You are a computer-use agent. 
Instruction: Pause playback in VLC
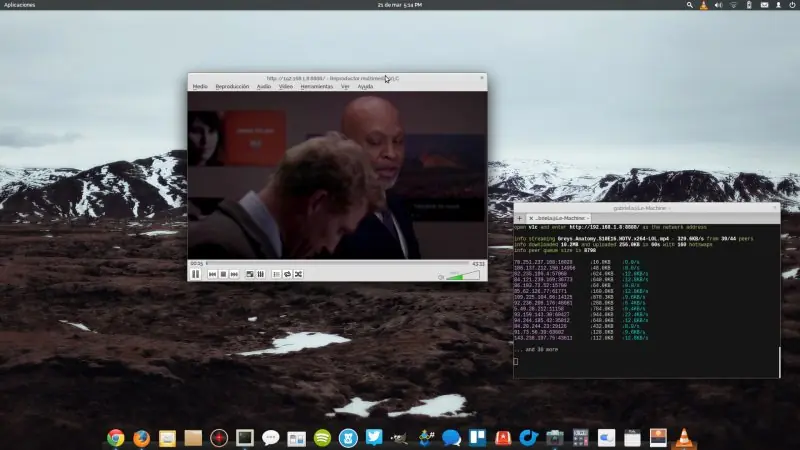195,274
